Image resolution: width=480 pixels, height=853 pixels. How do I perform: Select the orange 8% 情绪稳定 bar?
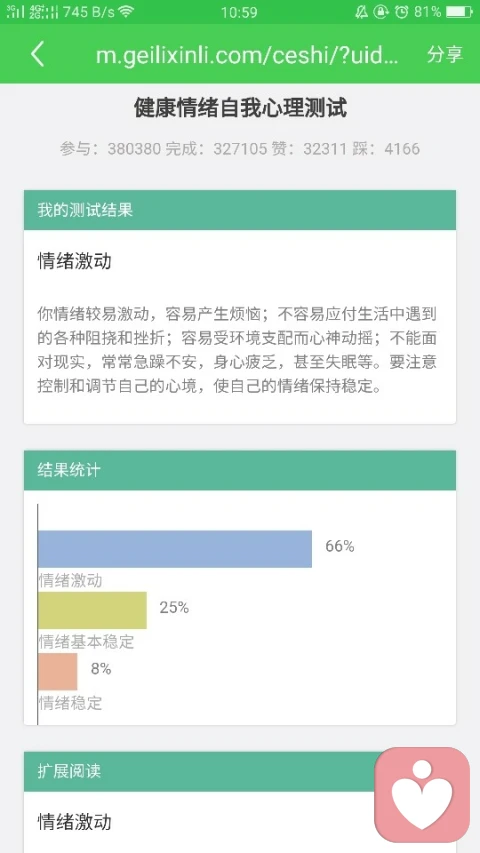(58, 672)
